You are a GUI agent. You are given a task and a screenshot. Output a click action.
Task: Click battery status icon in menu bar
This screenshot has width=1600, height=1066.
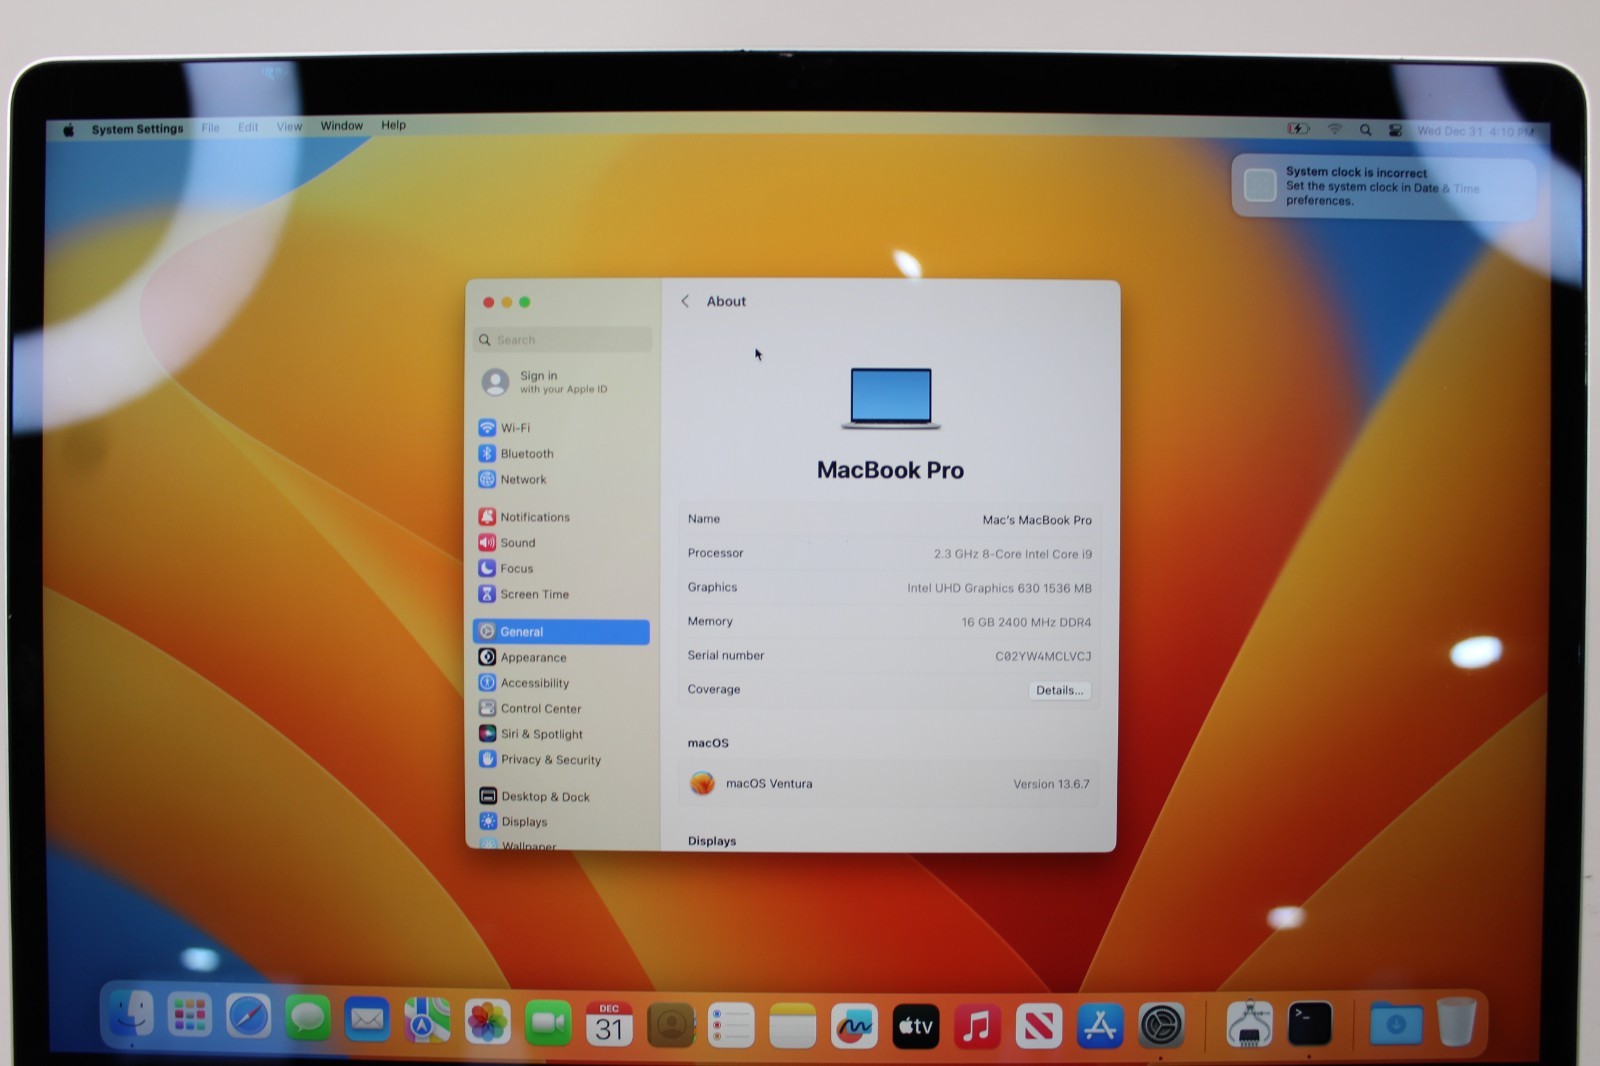[1298, 128]
